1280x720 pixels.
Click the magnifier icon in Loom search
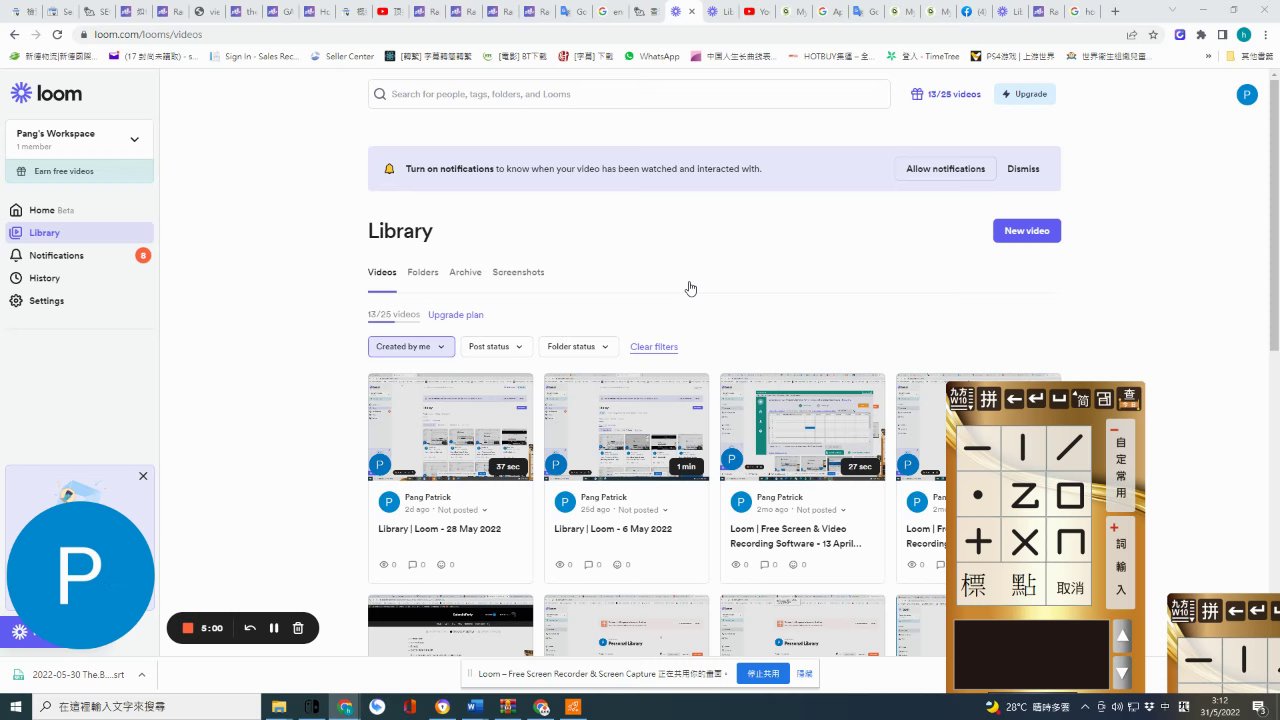380,94
